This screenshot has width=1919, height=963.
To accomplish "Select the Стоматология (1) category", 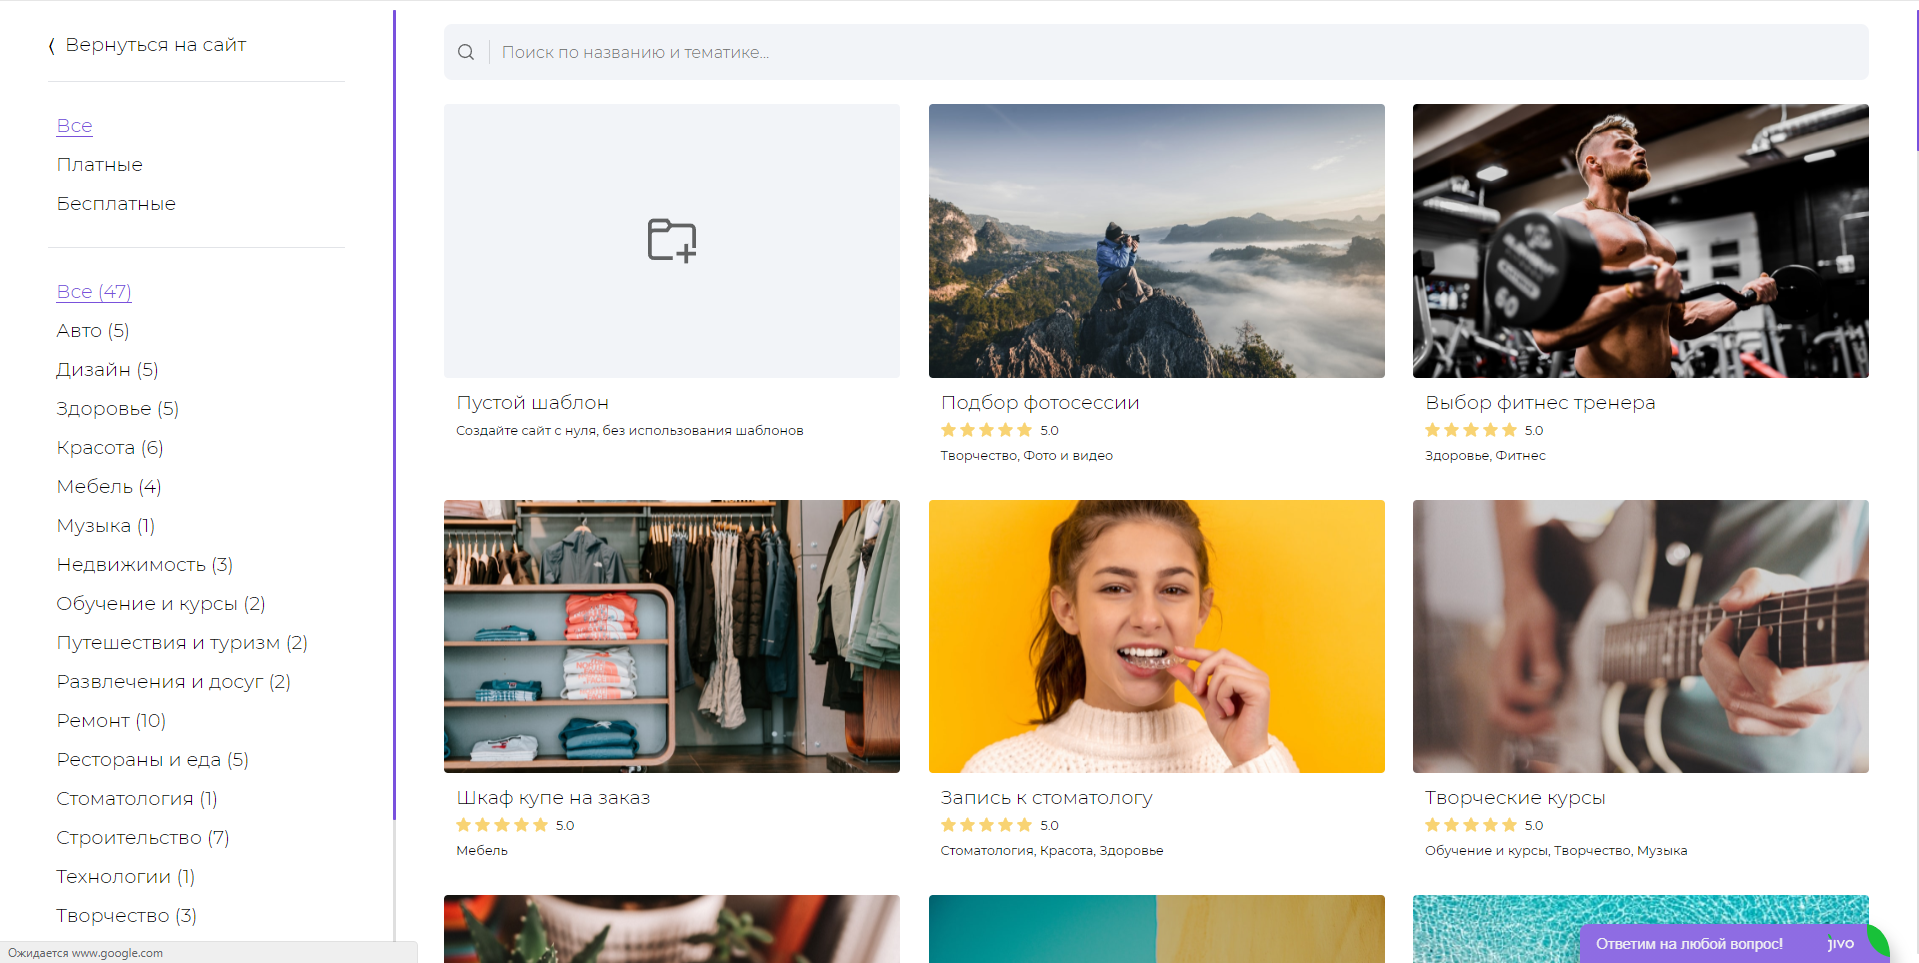I will (x=137, y=799).
